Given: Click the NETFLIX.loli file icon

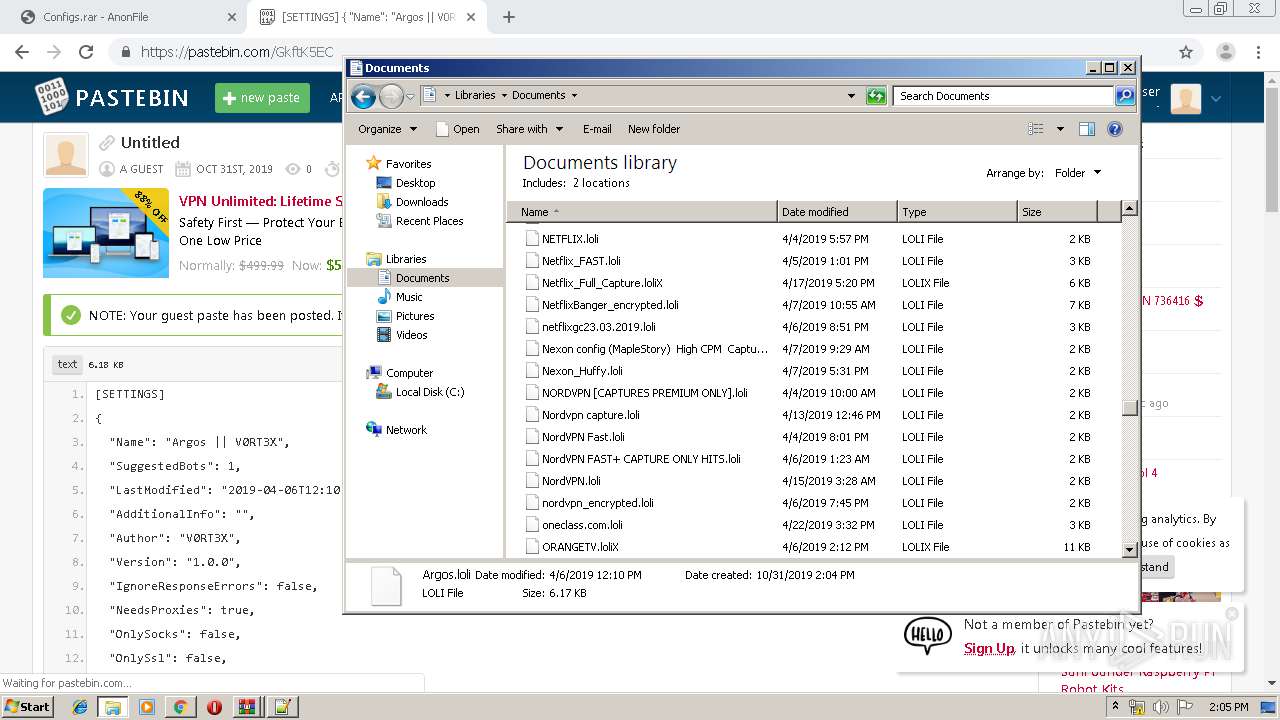Looking at the screenshot, I should pos(532,239).
